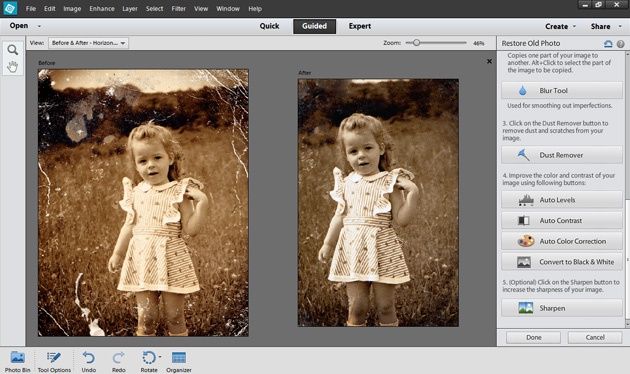This screenshot has height=374, width=630.
Task: Apply Auto Color Correction
Action: click(x=562, y=241)
